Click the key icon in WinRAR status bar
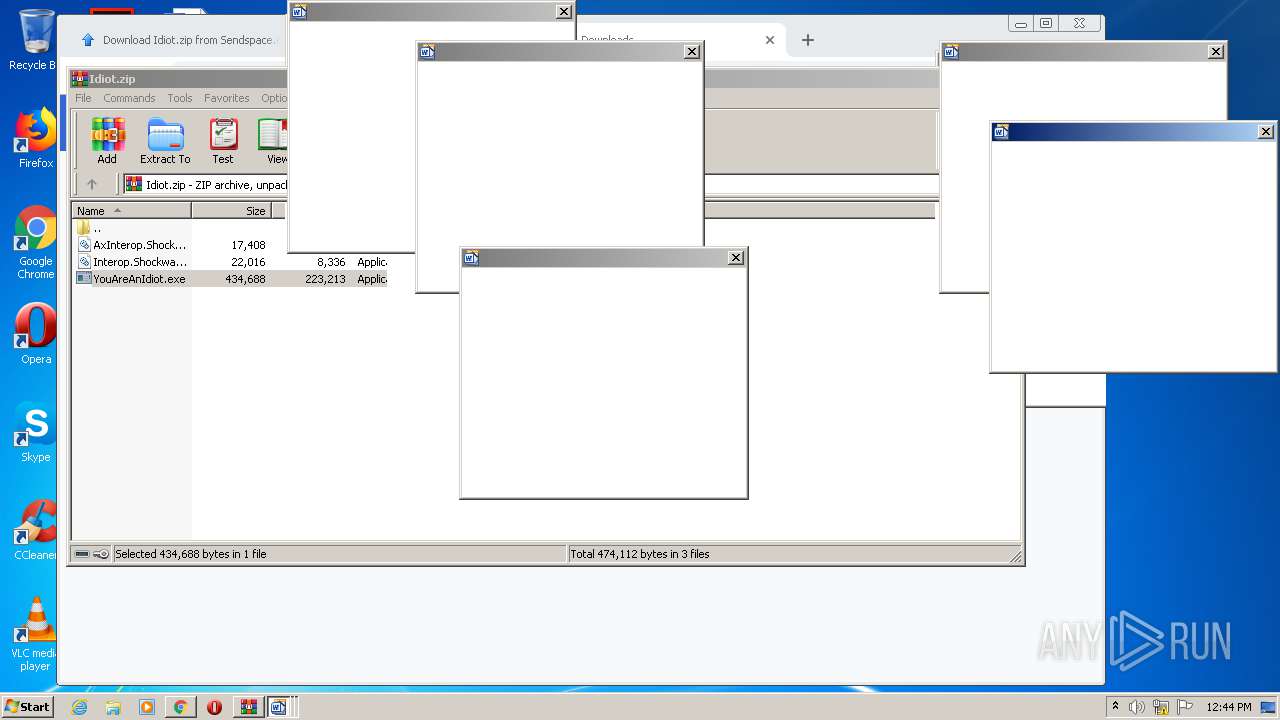 101,554
